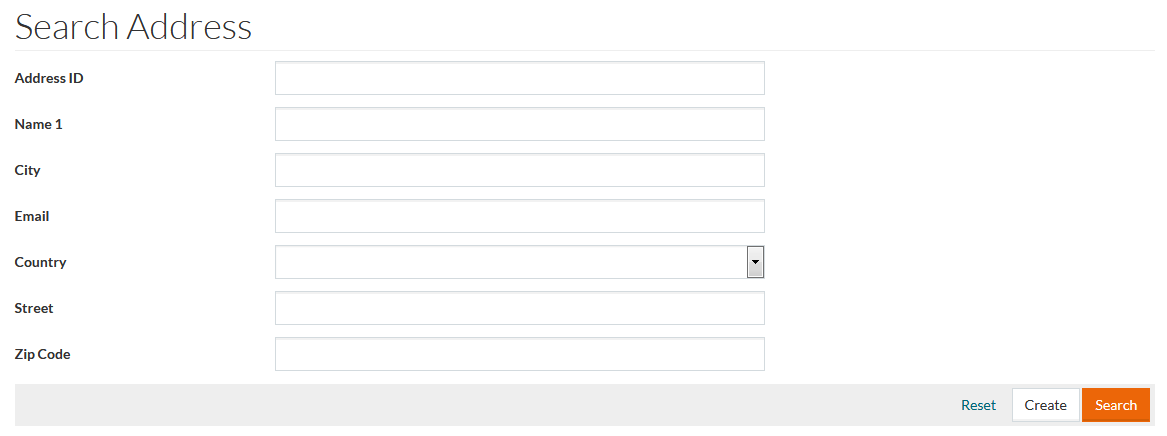Viewport: 1167px width, 436px height.
Task: Click the Country dropdown arrow button
Action: [x=755, y=262]
